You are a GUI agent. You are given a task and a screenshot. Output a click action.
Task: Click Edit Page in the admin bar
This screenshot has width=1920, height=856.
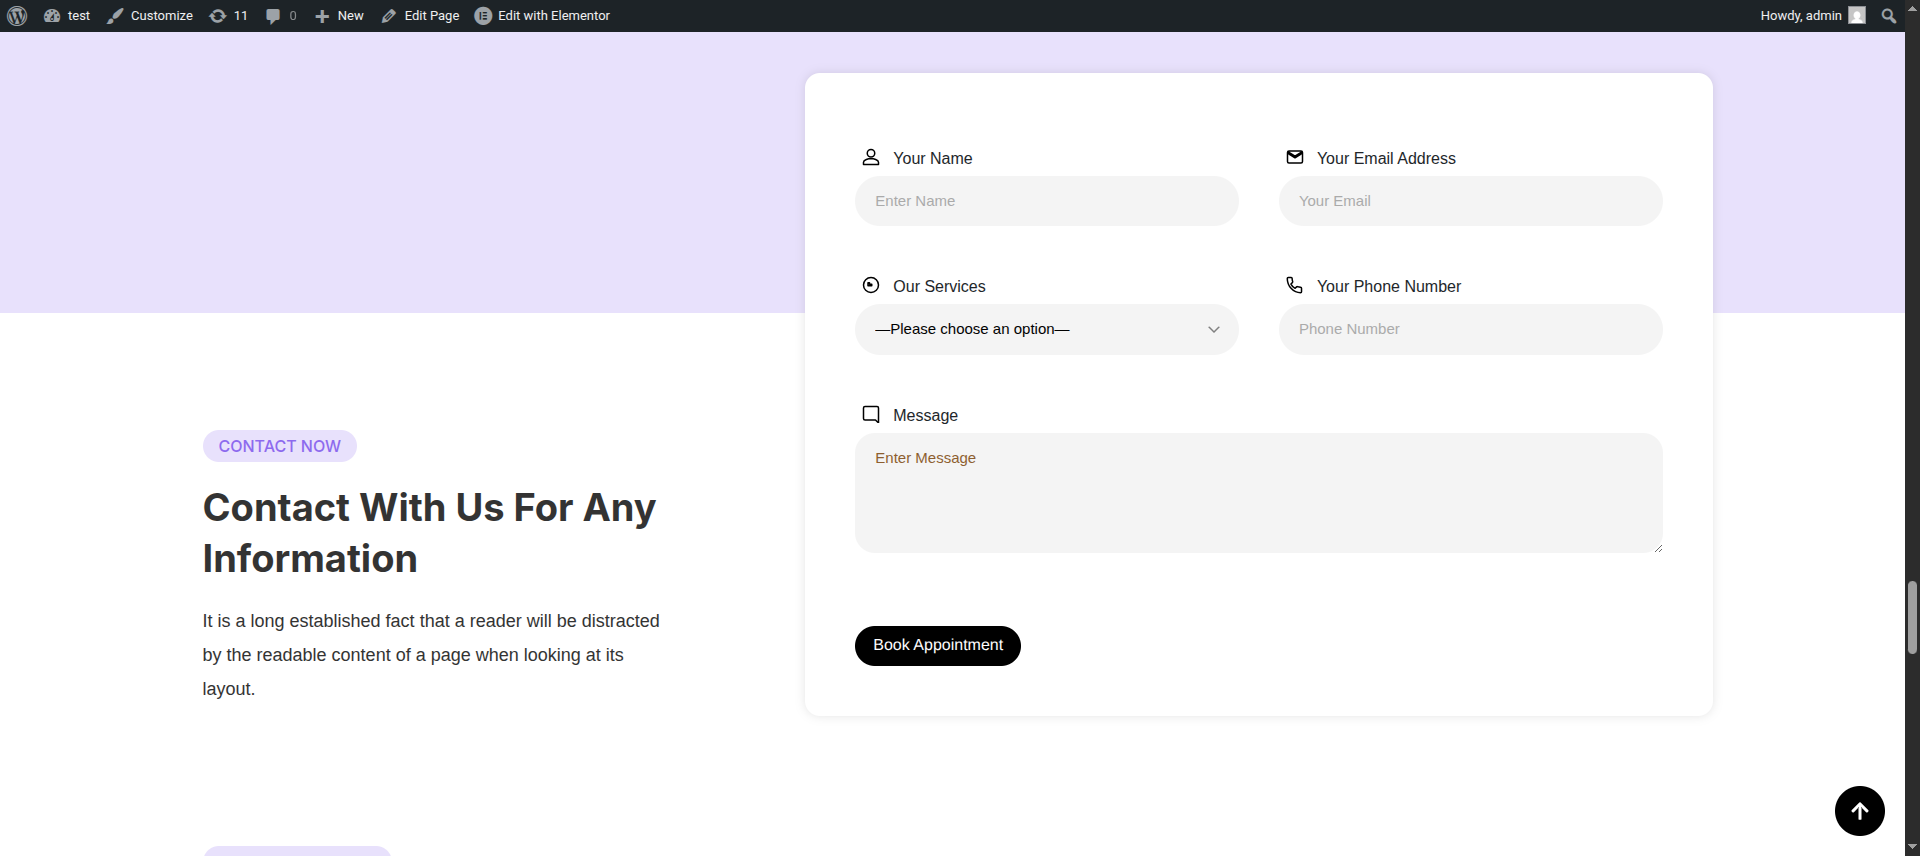coord(420,16)
